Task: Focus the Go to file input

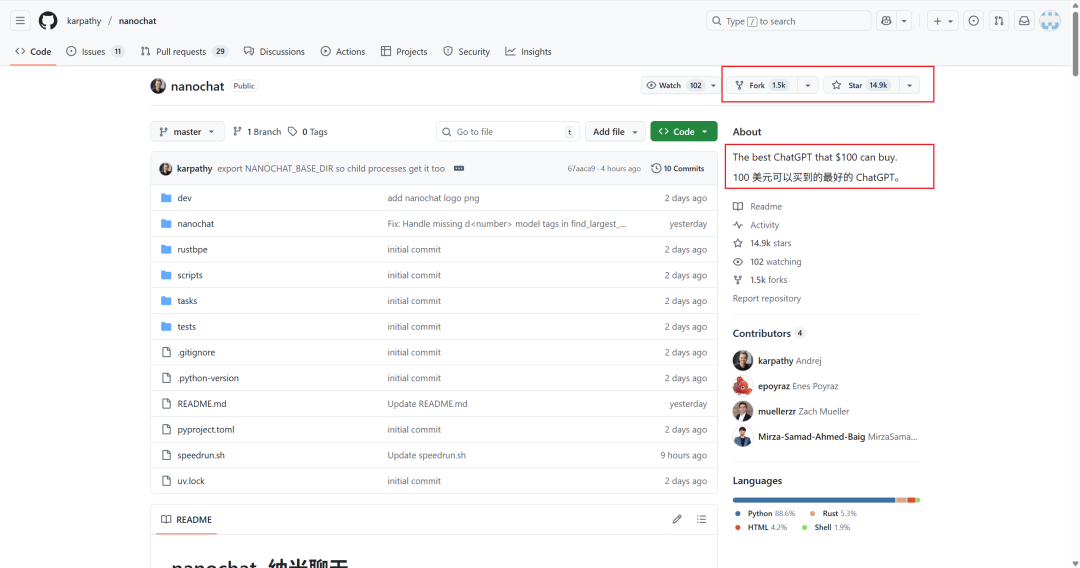Action: 507,132
